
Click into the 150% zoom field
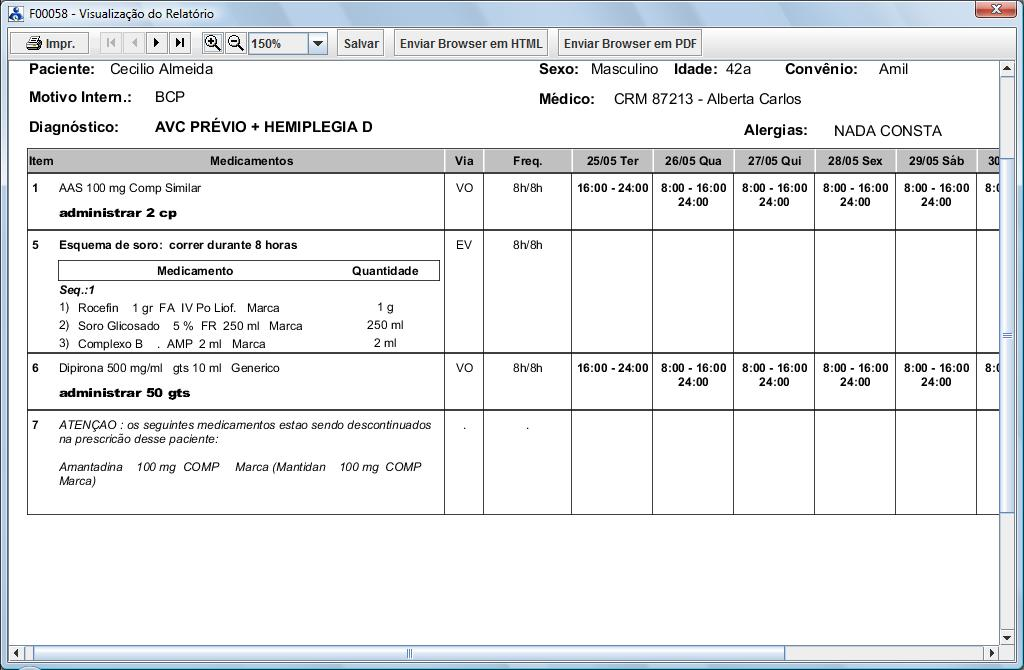click(x=277, y=44)
